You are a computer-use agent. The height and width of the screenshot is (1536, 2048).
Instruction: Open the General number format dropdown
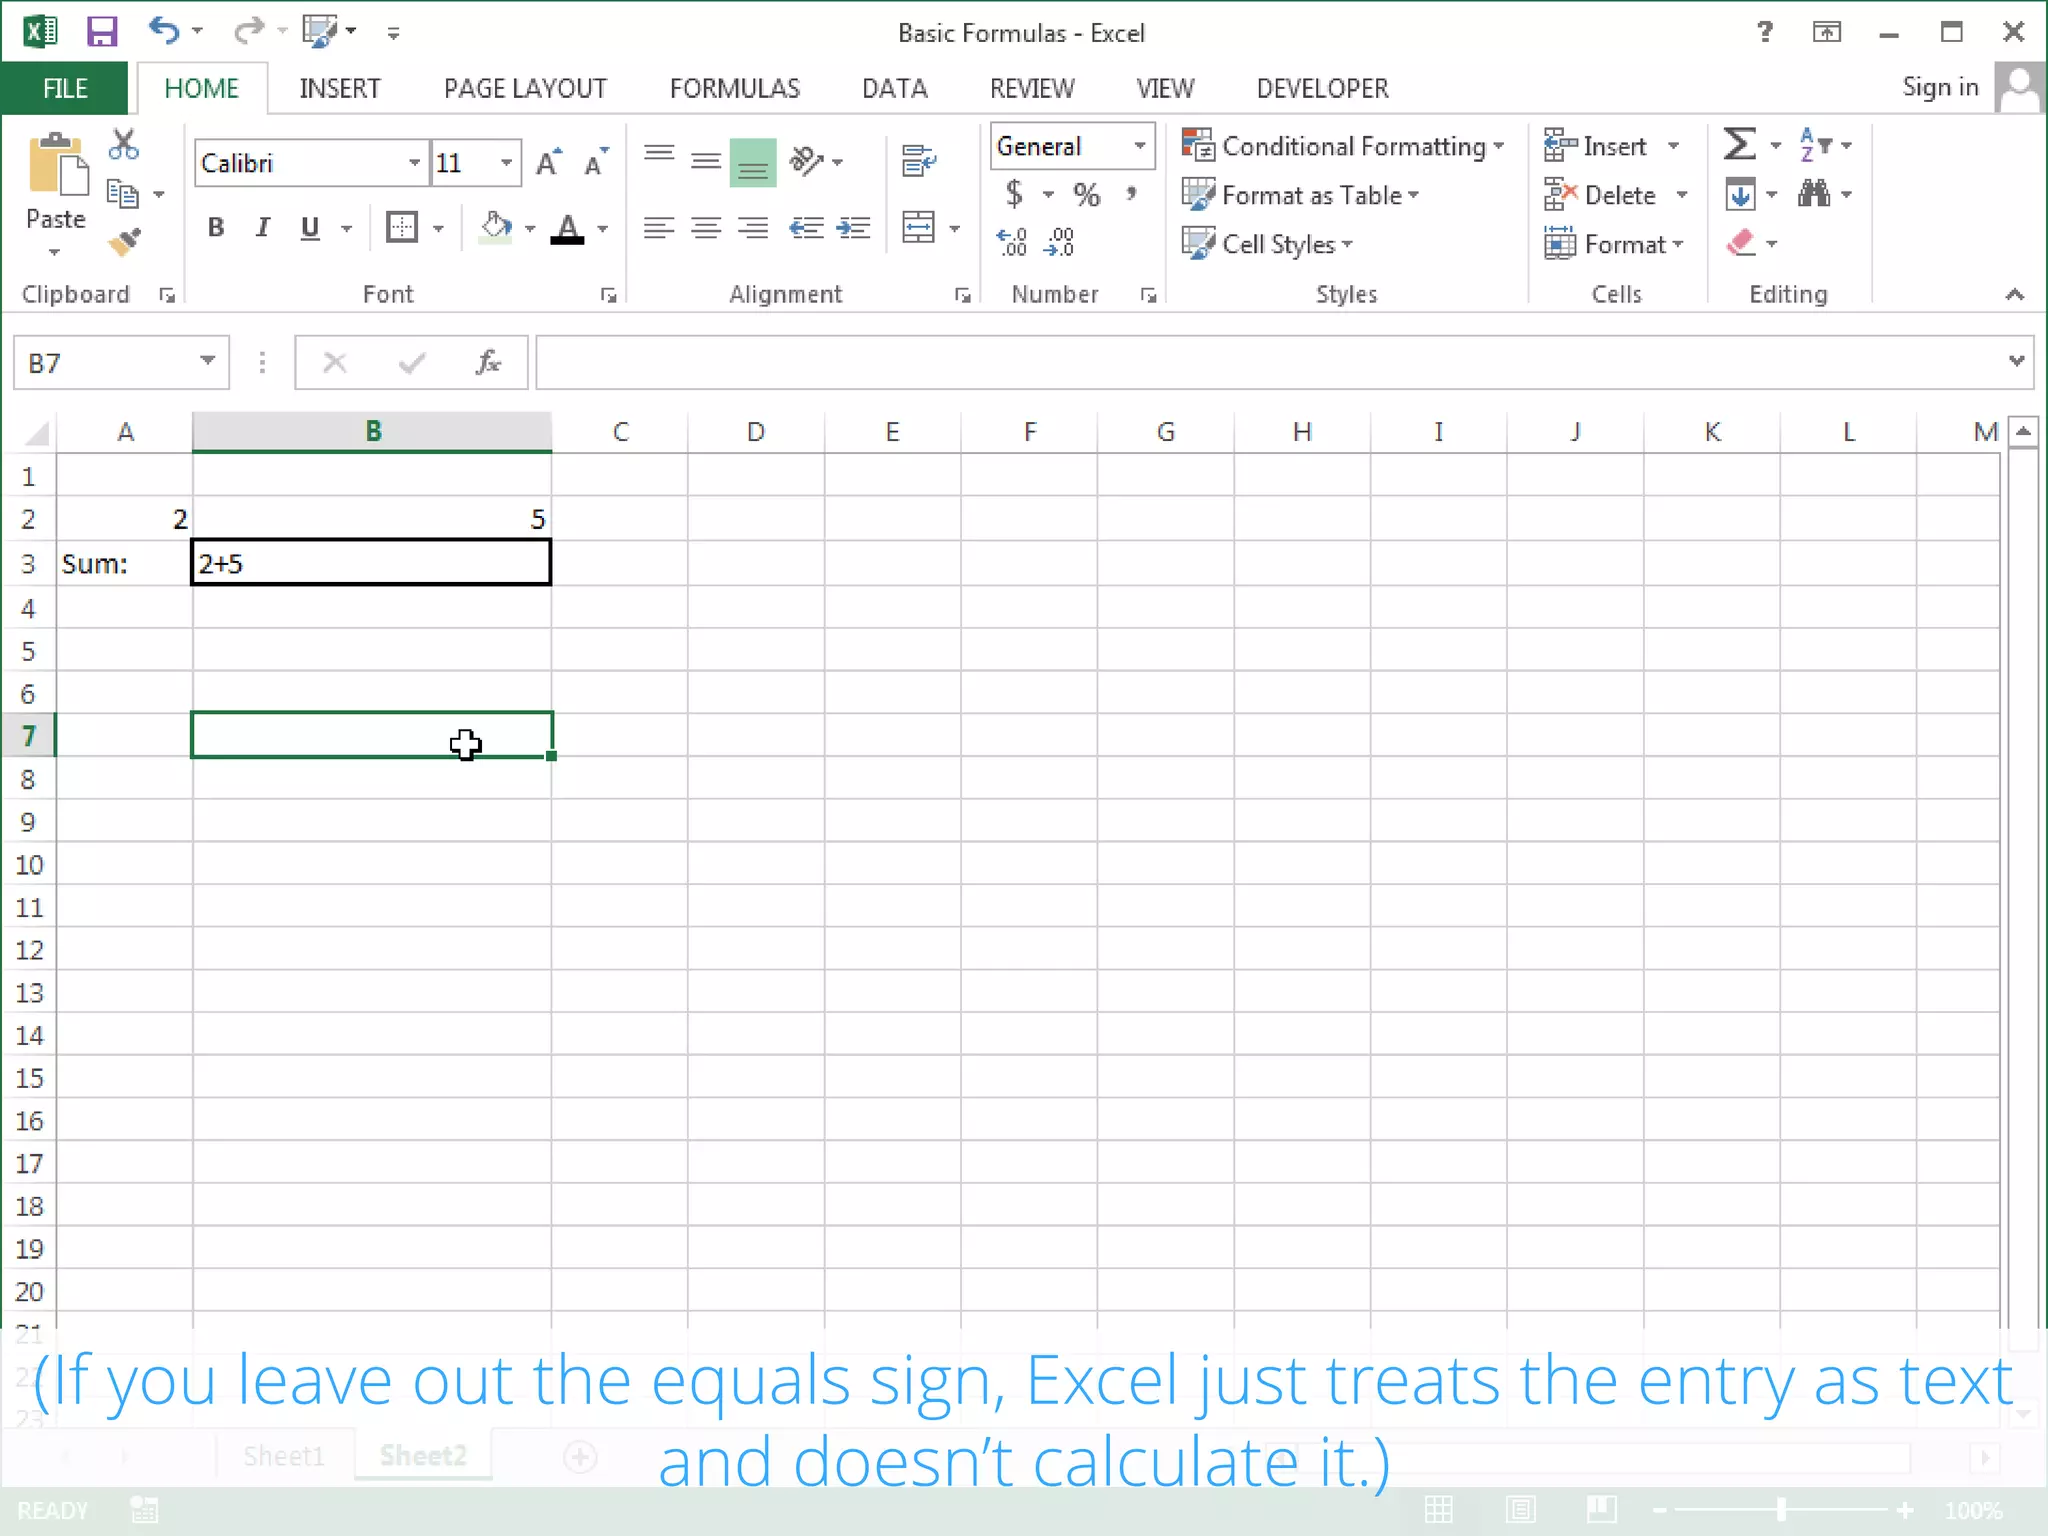[1139, 146]
